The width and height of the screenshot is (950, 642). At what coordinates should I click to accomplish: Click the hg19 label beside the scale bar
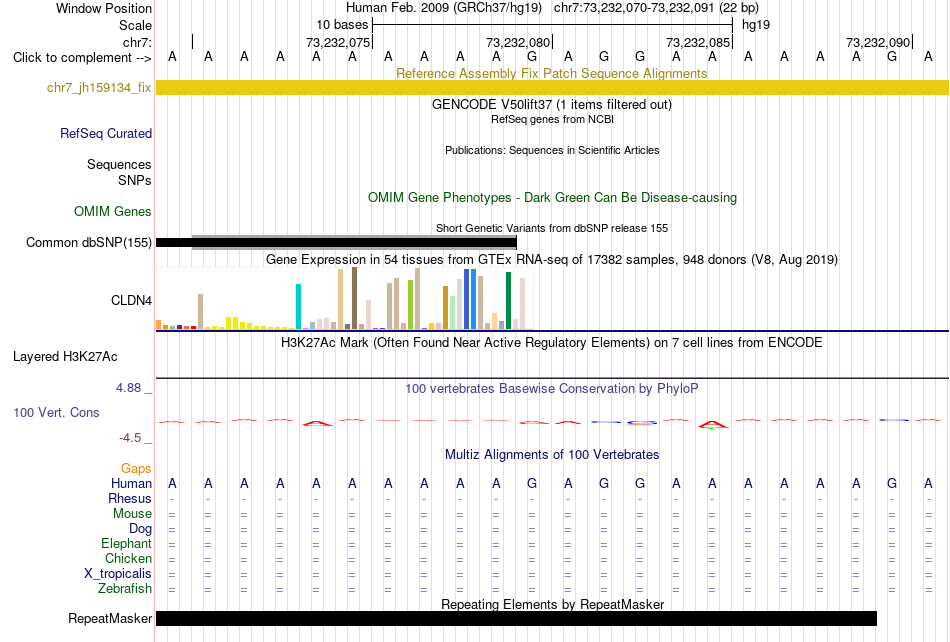point(756,25)
